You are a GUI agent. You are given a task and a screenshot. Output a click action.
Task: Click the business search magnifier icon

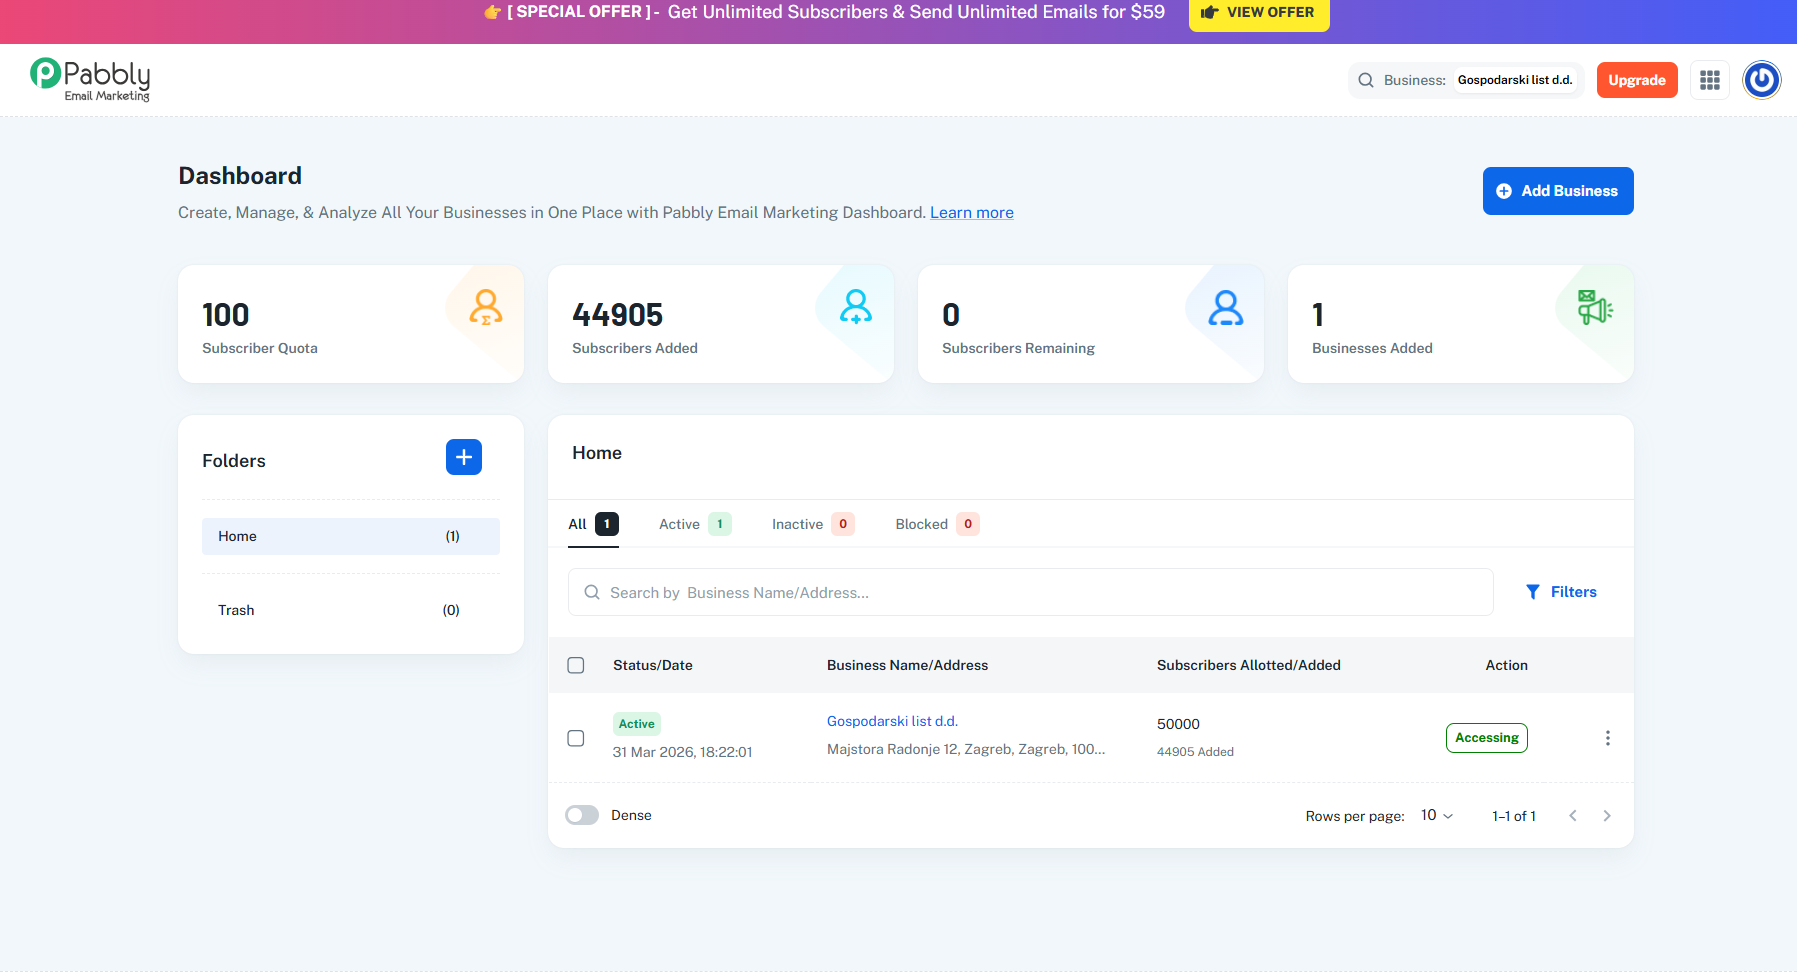[x=1366, y=80]
